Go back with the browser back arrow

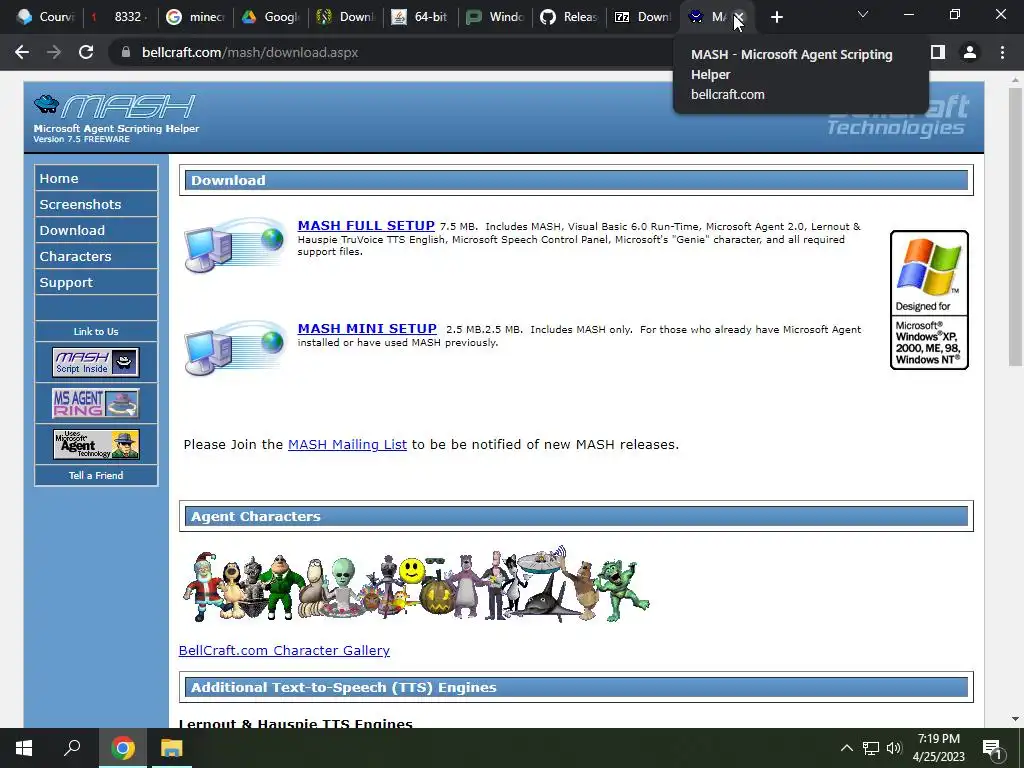[x=22, y=52]
